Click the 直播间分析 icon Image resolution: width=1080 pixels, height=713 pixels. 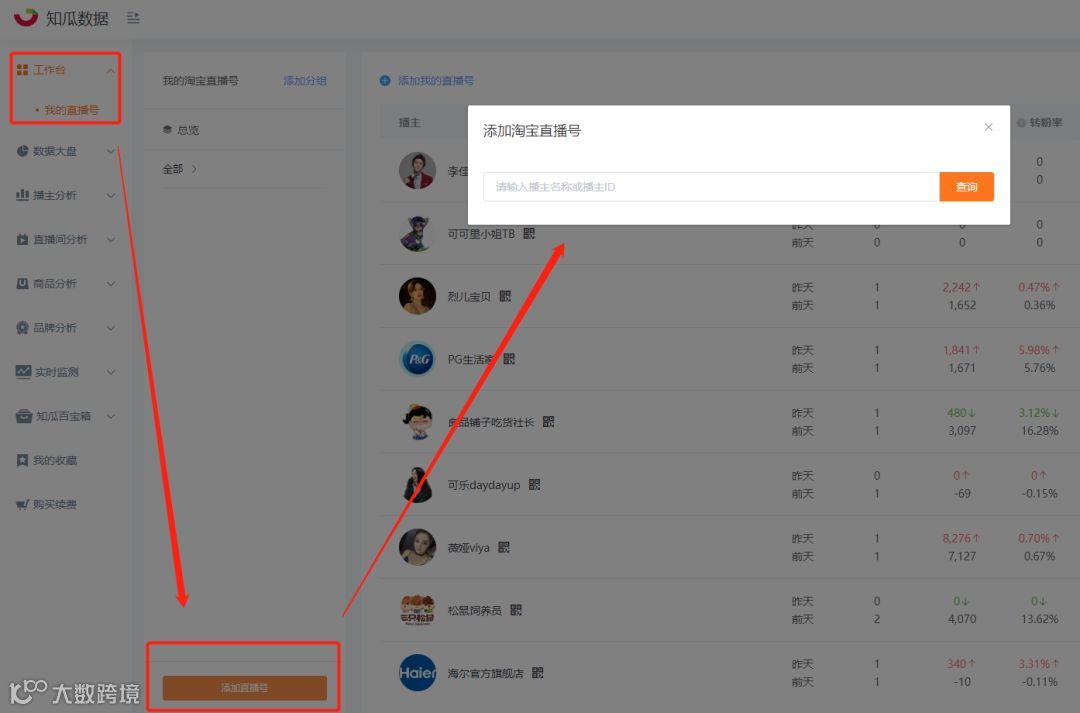tap(22, 239)
